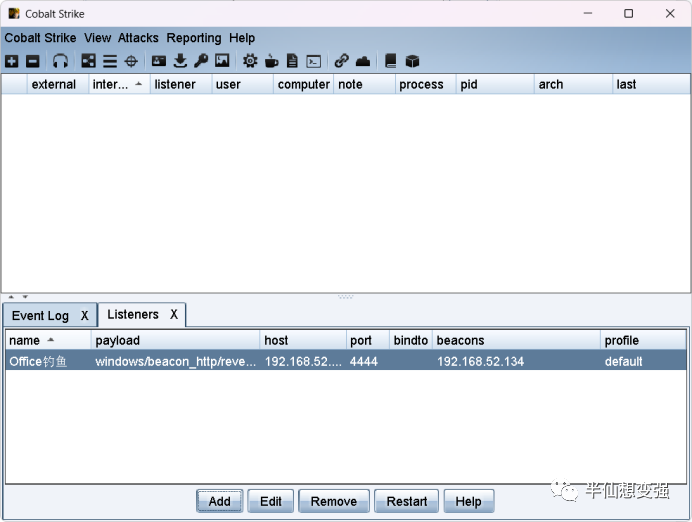
Task: Sort listeners by payload column
Action: click(x=175, y=340)
